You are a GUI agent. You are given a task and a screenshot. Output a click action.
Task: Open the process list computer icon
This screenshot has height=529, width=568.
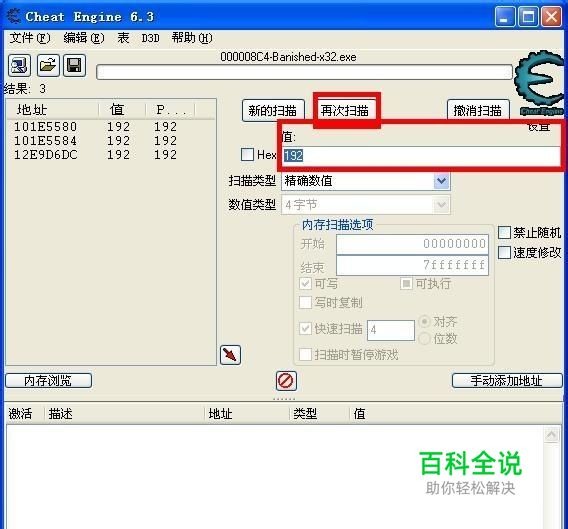click(x=19, y=66)
